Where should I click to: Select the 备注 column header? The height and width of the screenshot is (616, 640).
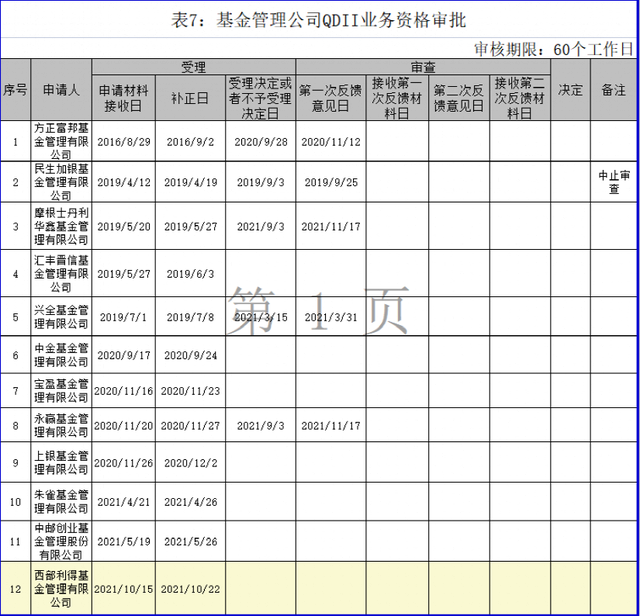tap(614, 90)
